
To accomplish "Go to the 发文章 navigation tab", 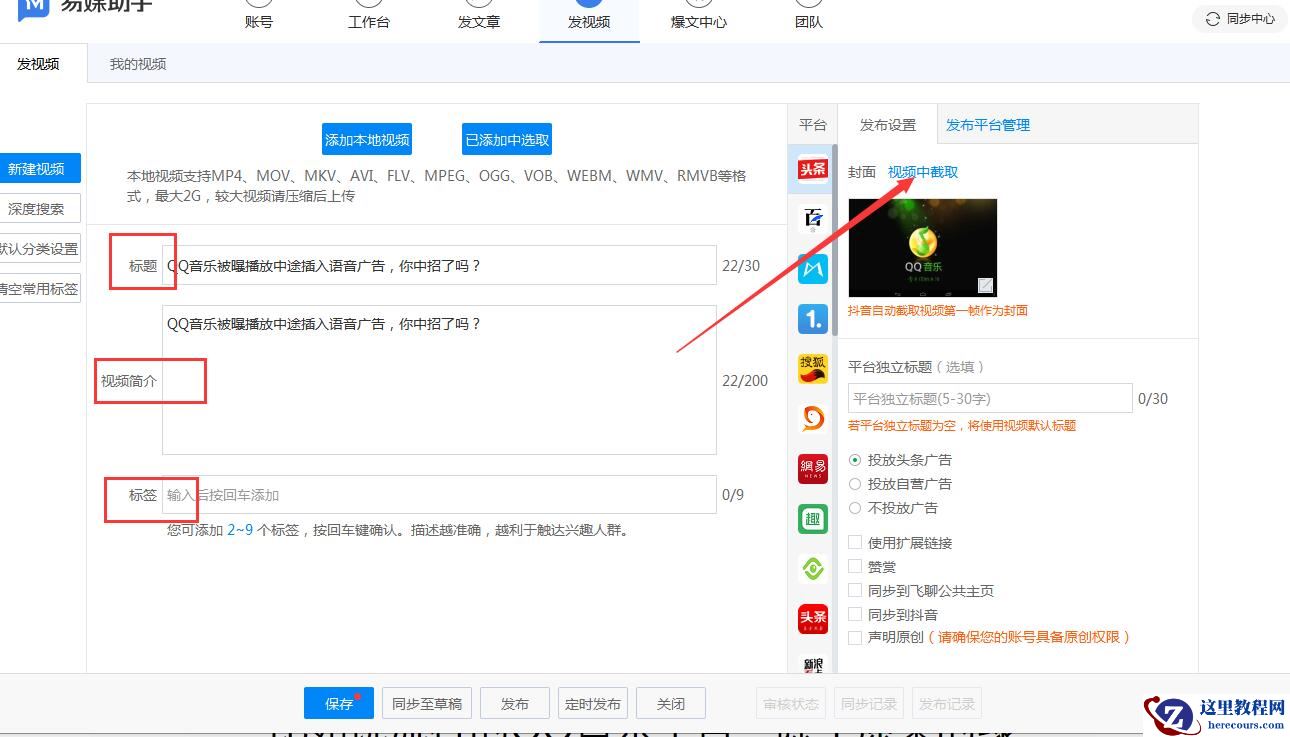I will 479,21.
